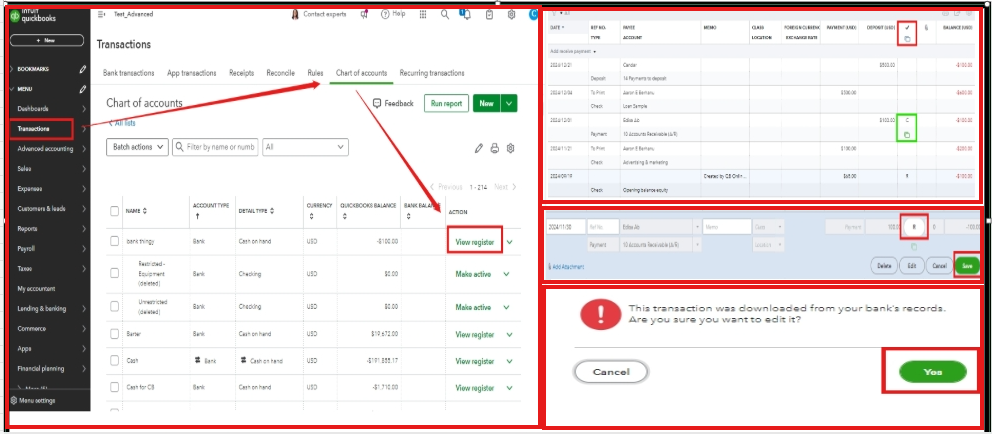Screen dimensions: 992x434
Task: Edit menu with the pencil icon
Action: [82, 89]
